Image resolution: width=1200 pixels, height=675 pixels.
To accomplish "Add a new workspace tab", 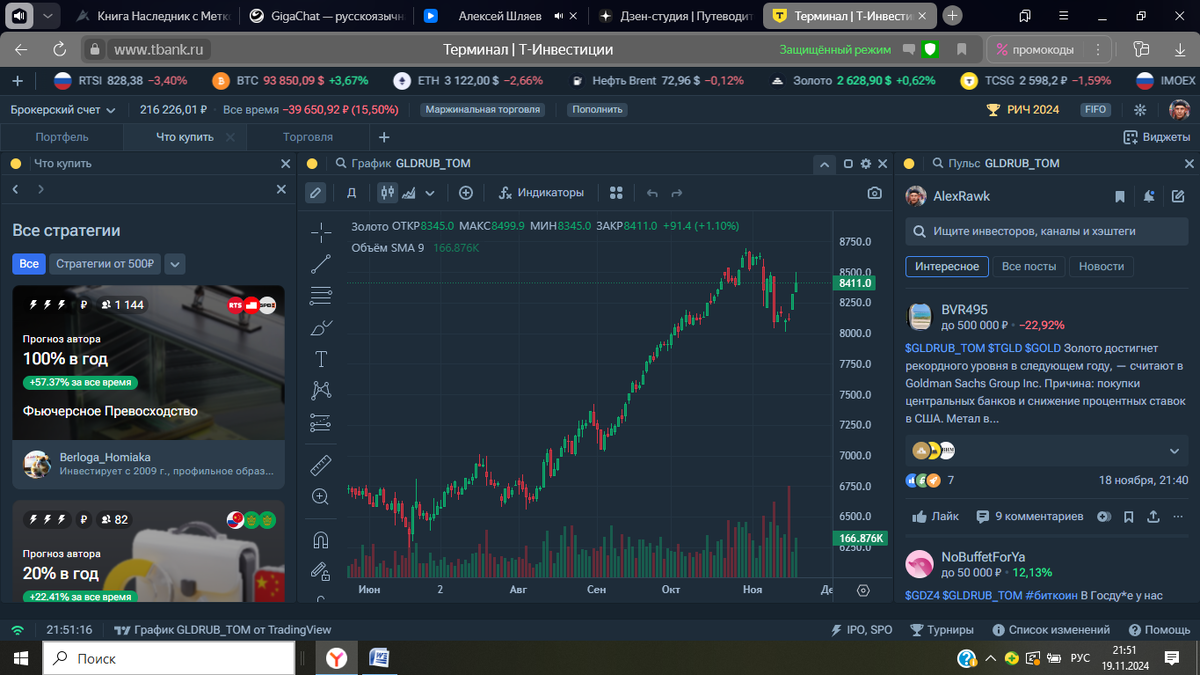I will tap(384, 137).
